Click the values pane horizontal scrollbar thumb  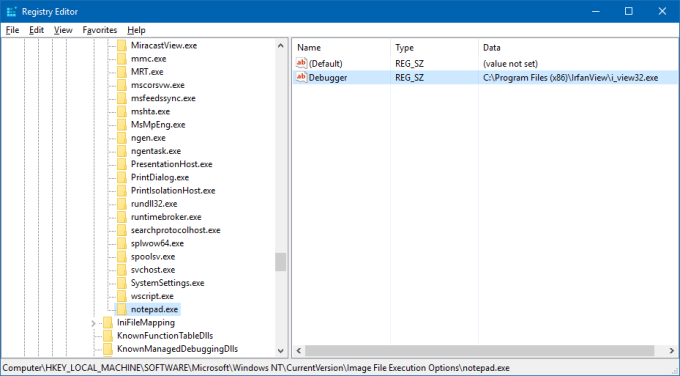click(x=479, y=350)
